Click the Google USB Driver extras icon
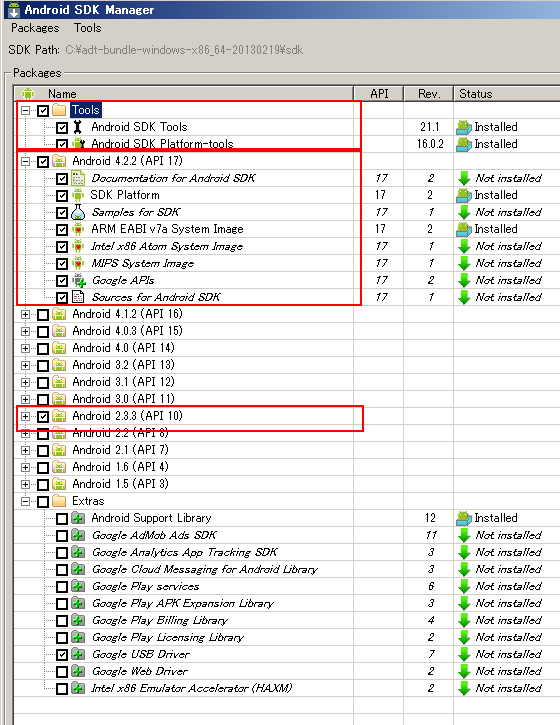 coord(78,654)
